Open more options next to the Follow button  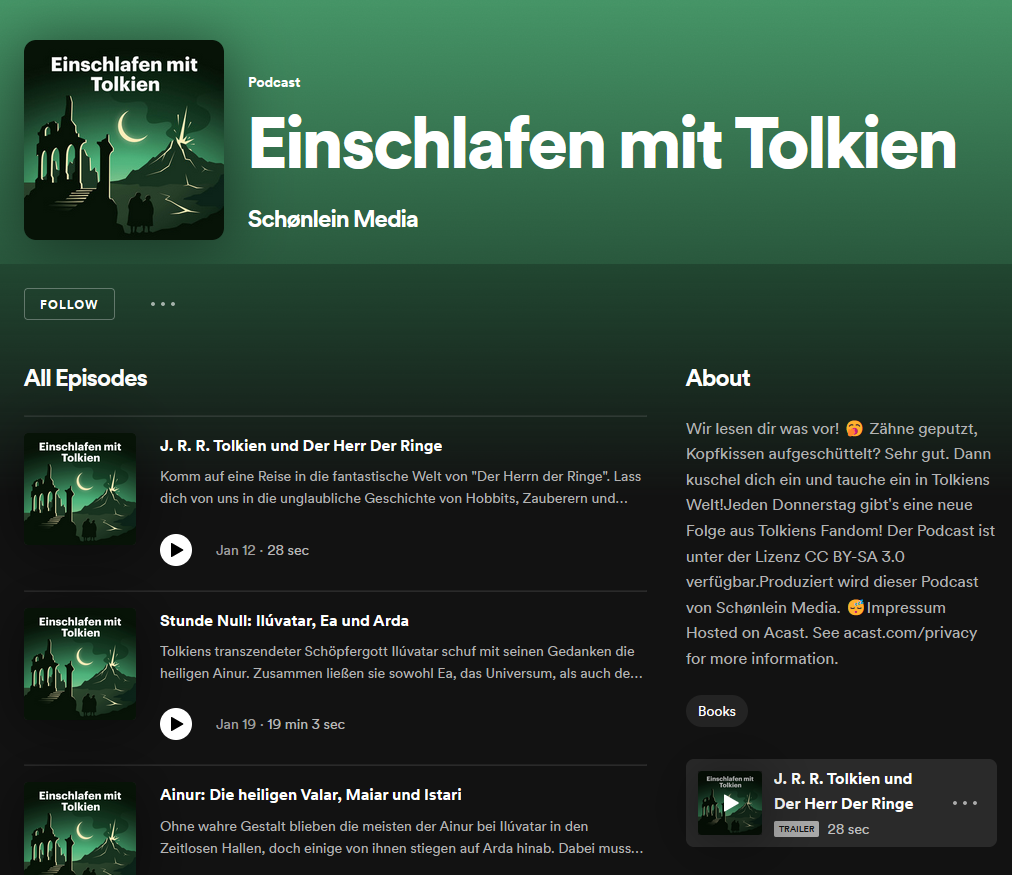click(x=163, y=304)
